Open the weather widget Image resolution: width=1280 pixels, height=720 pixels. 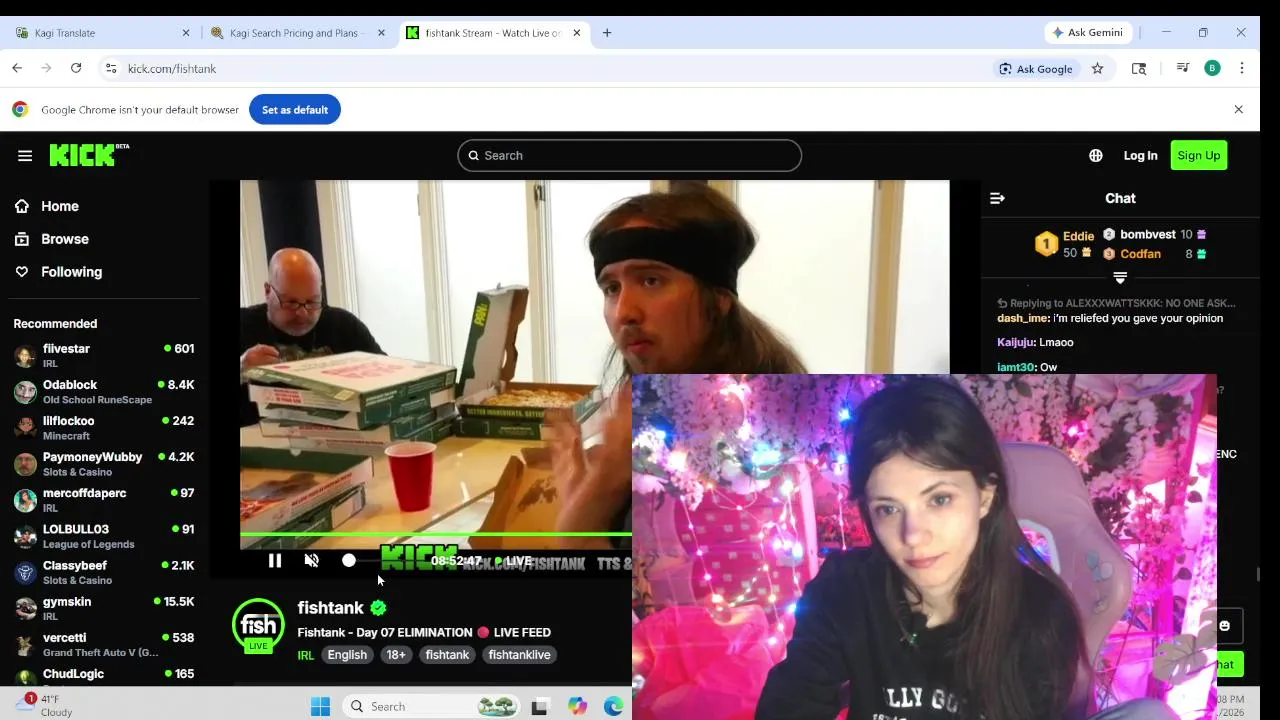pyautogui.click(x=44, y=706)
